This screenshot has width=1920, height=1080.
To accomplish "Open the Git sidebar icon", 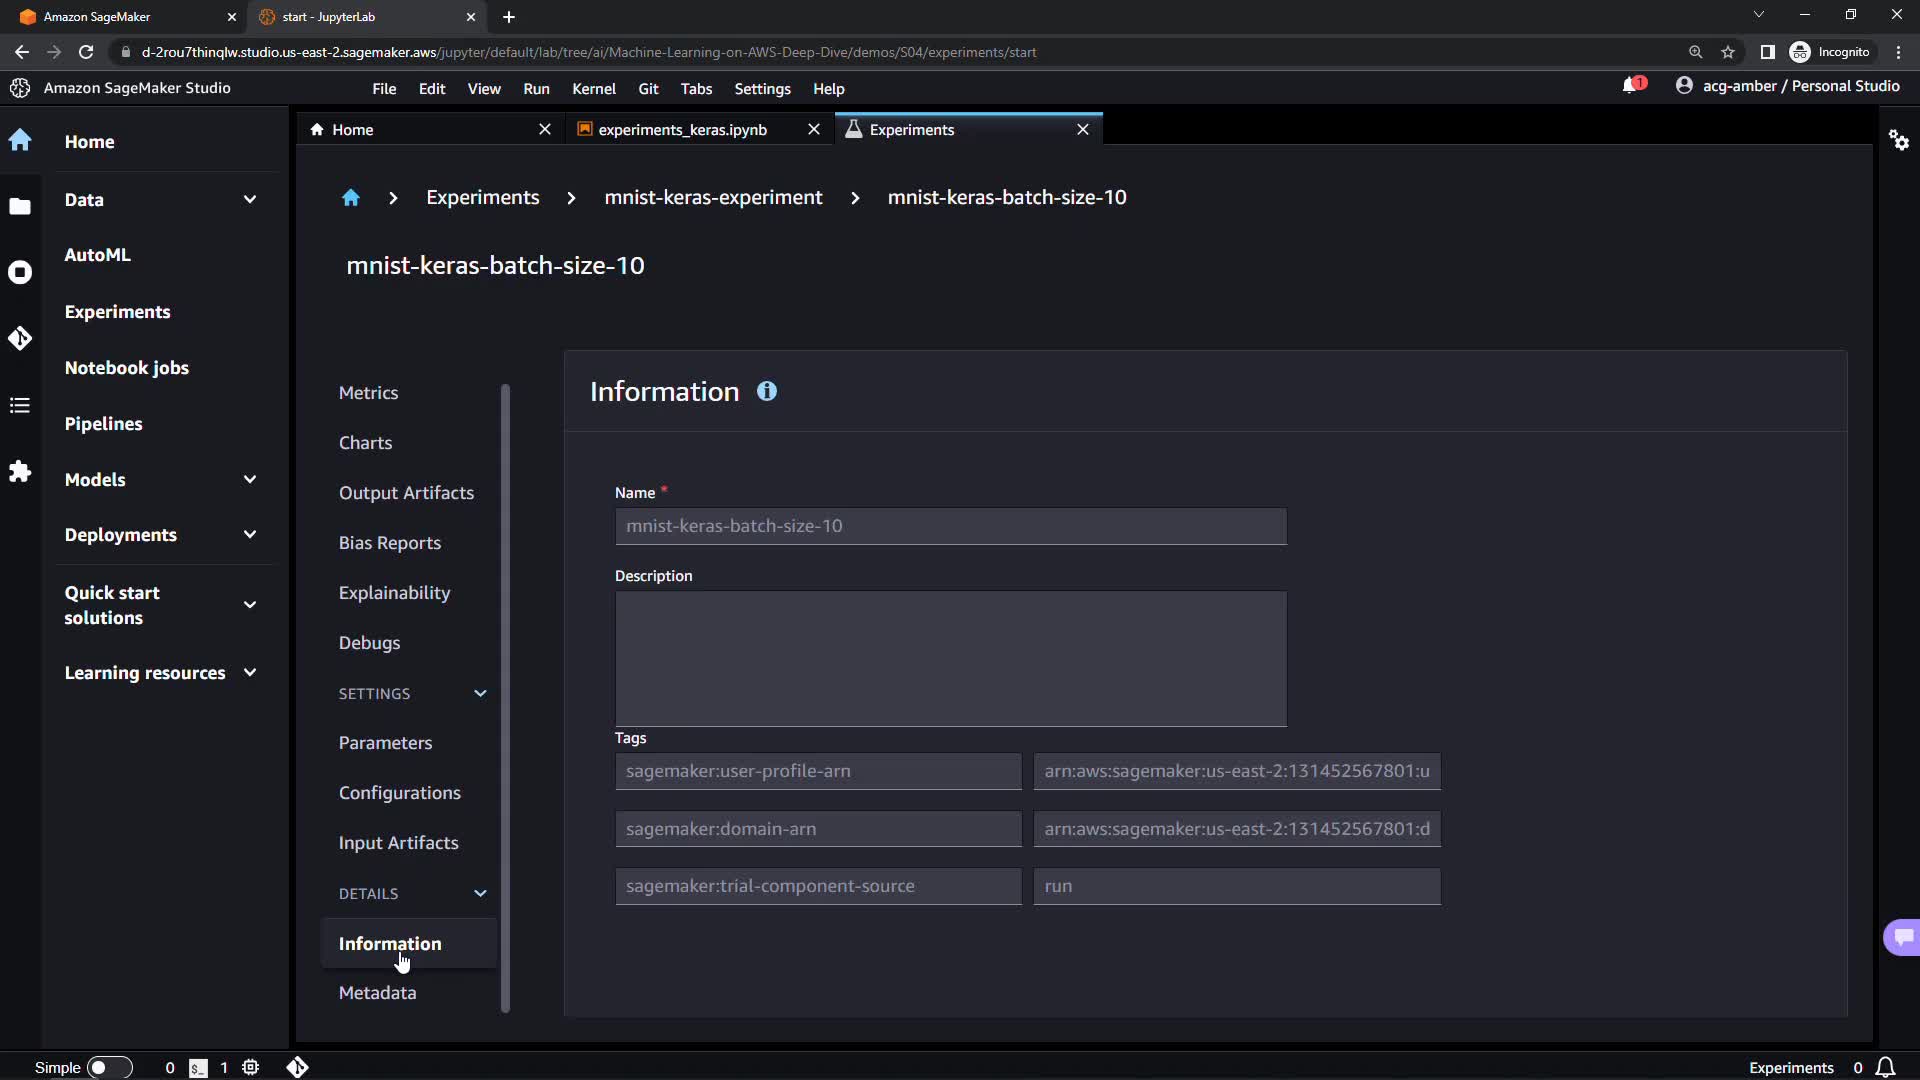I will click(x=20, y=339).
